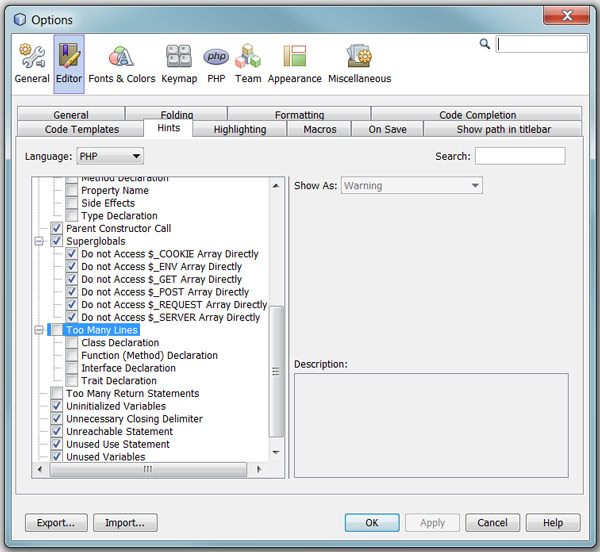Open the Miscellaneous options category
Viewport: 600px width, 552px height.
coord(359,64)
